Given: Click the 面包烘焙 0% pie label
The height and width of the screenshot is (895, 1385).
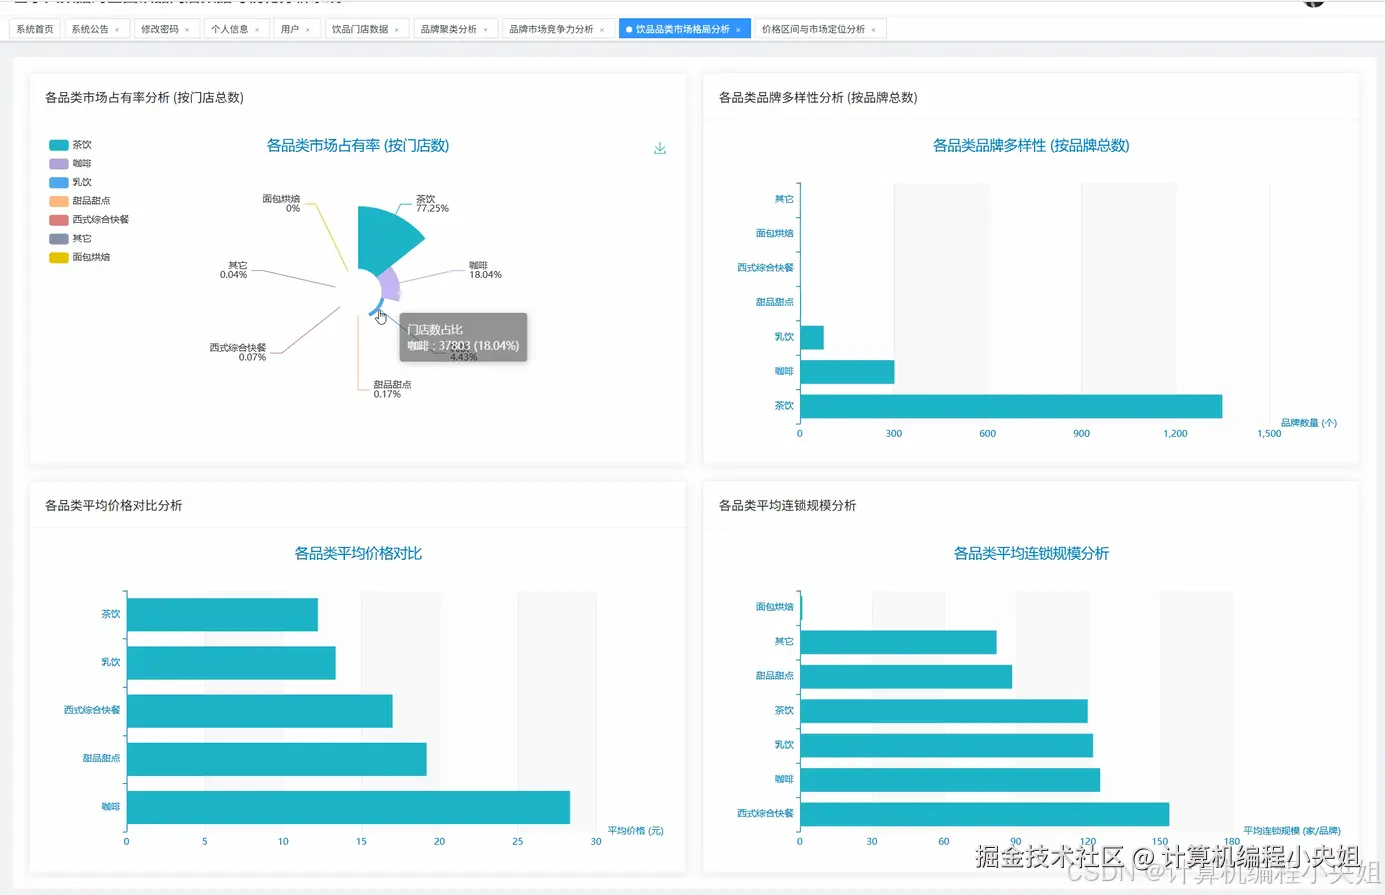Looking at the screenshot, I should [281, 204].
